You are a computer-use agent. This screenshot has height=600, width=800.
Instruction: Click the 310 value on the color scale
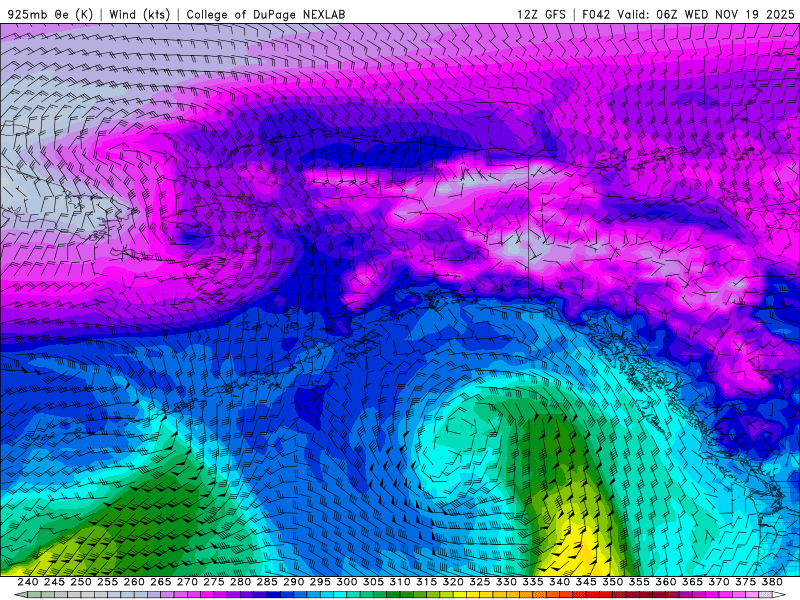coord(400,582)
